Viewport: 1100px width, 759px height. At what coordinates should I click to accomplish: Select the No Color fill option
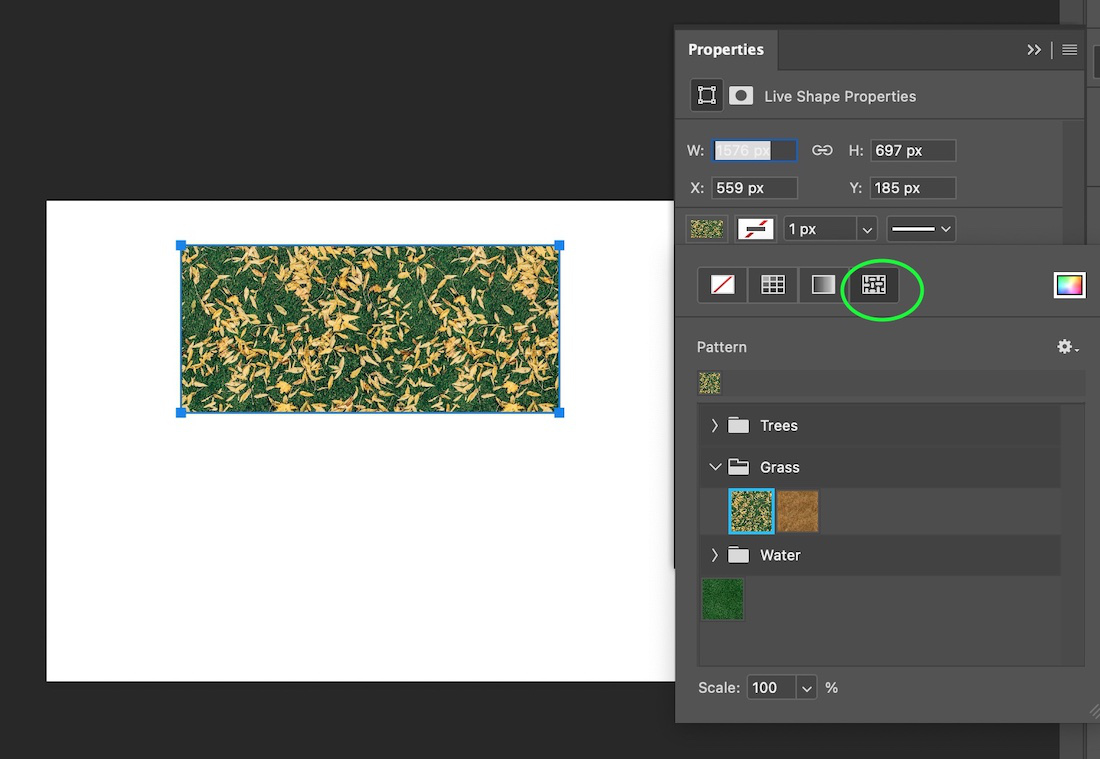tap(723, 285)
